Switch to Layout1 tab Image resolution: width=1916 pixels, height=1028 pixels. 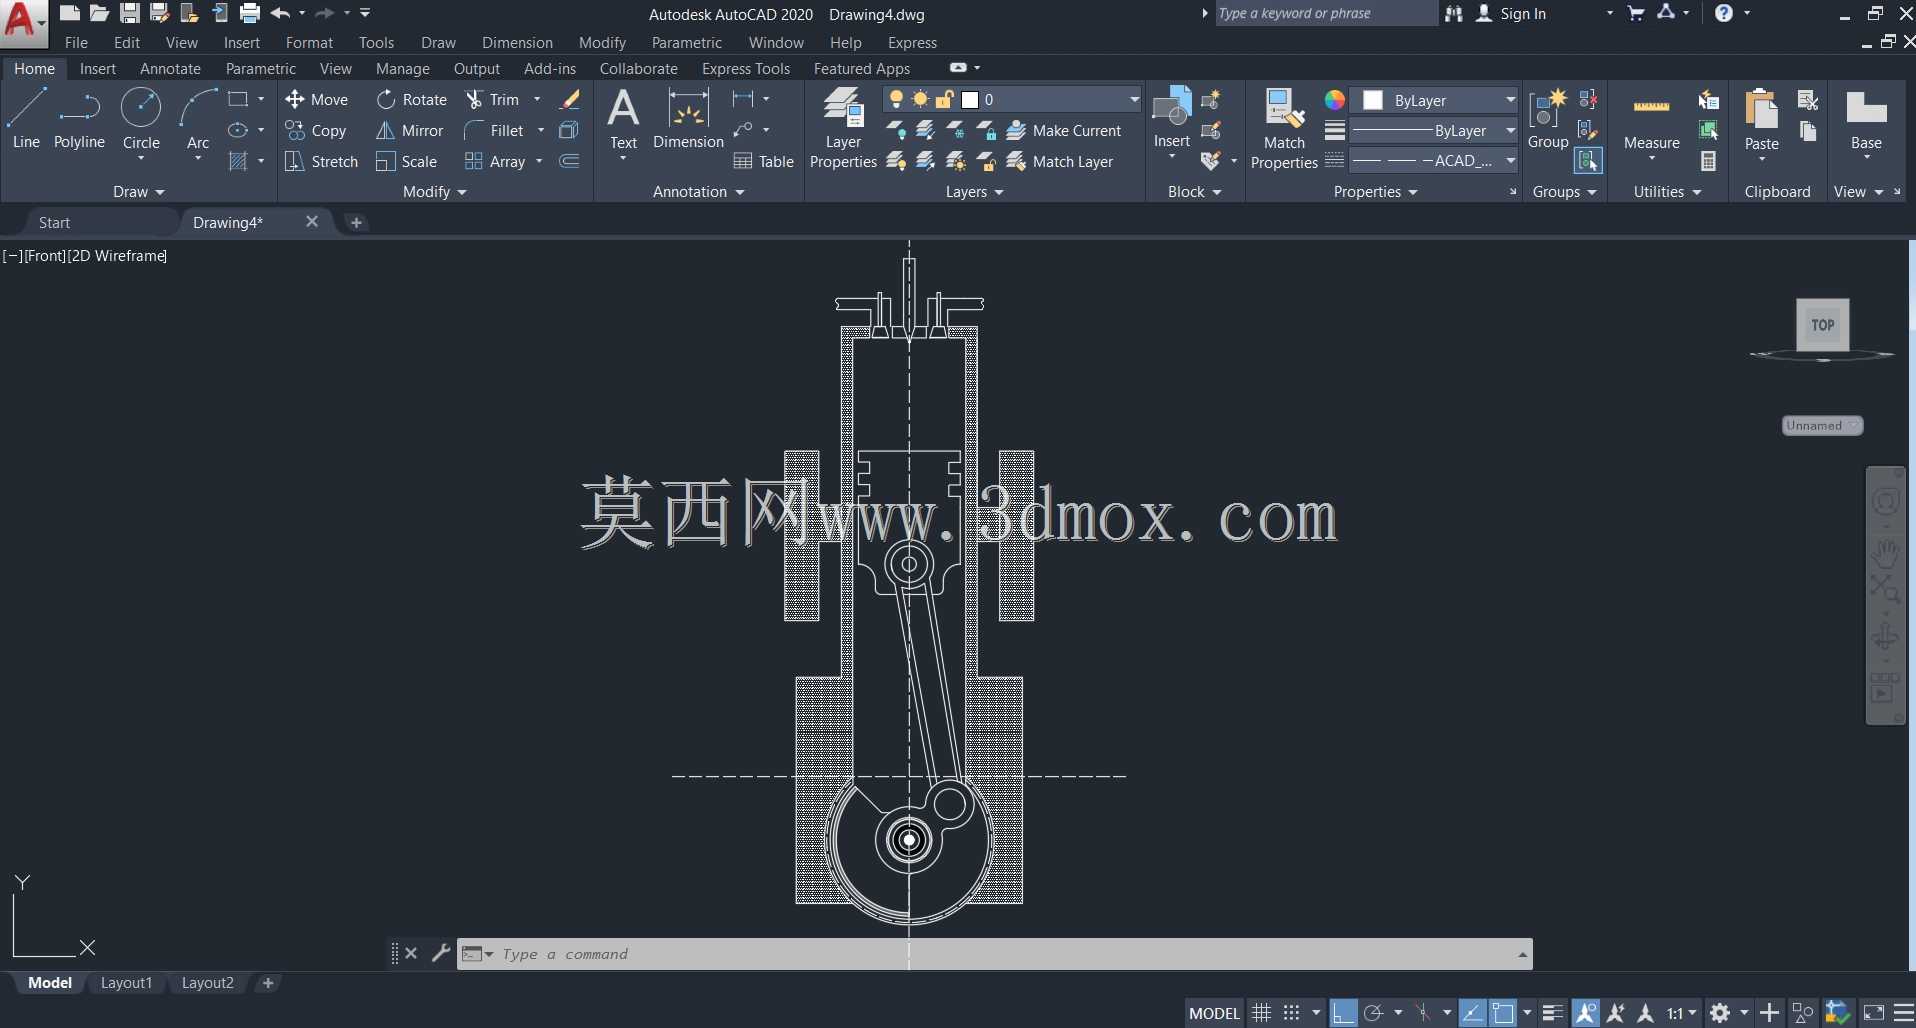click(x=126, y=983)
